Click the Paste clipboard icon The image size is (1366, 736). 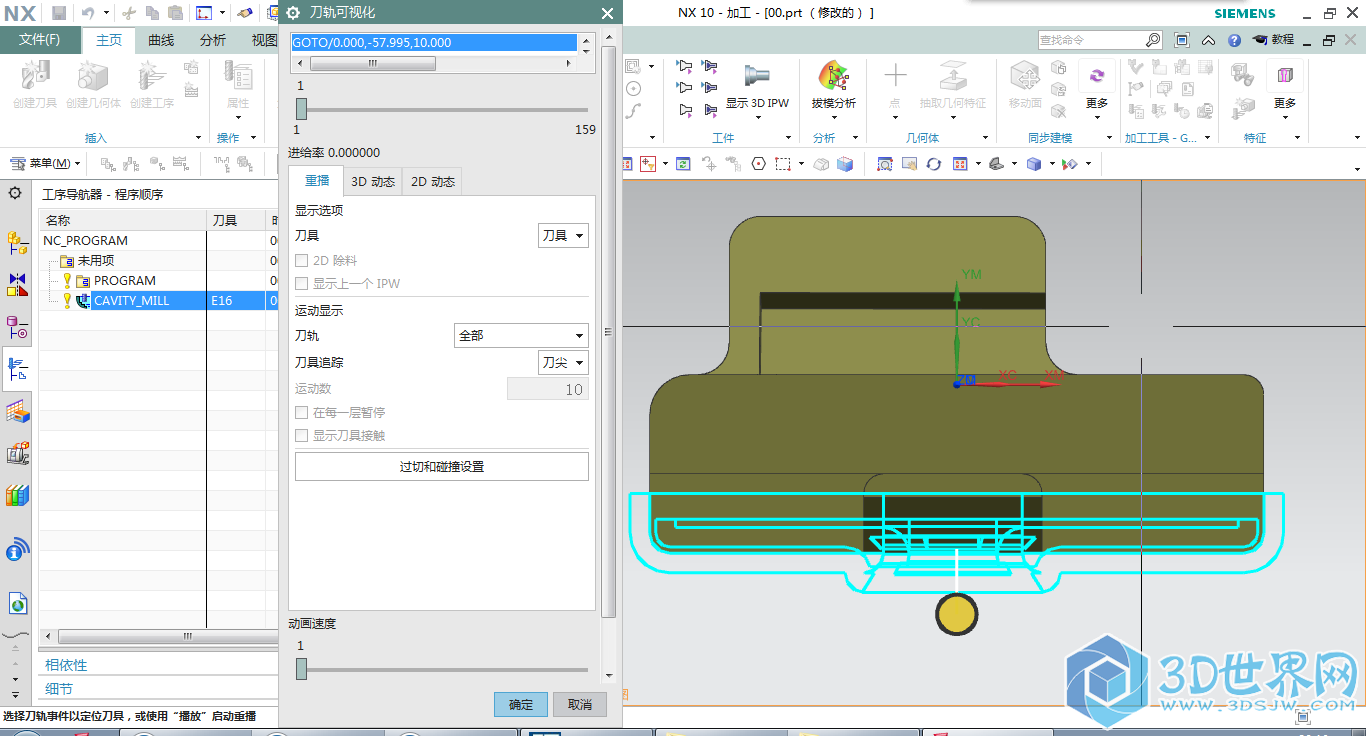175,13
